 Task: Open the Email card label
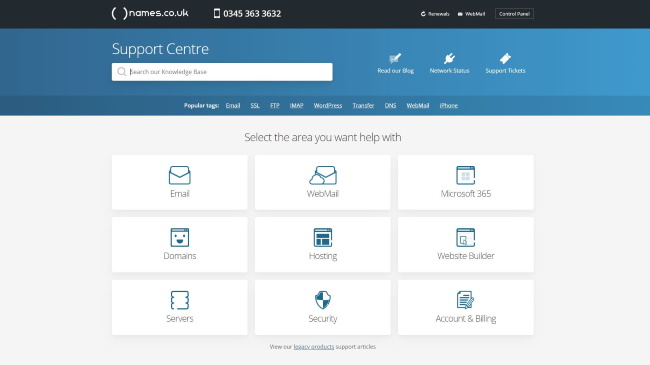179,194
